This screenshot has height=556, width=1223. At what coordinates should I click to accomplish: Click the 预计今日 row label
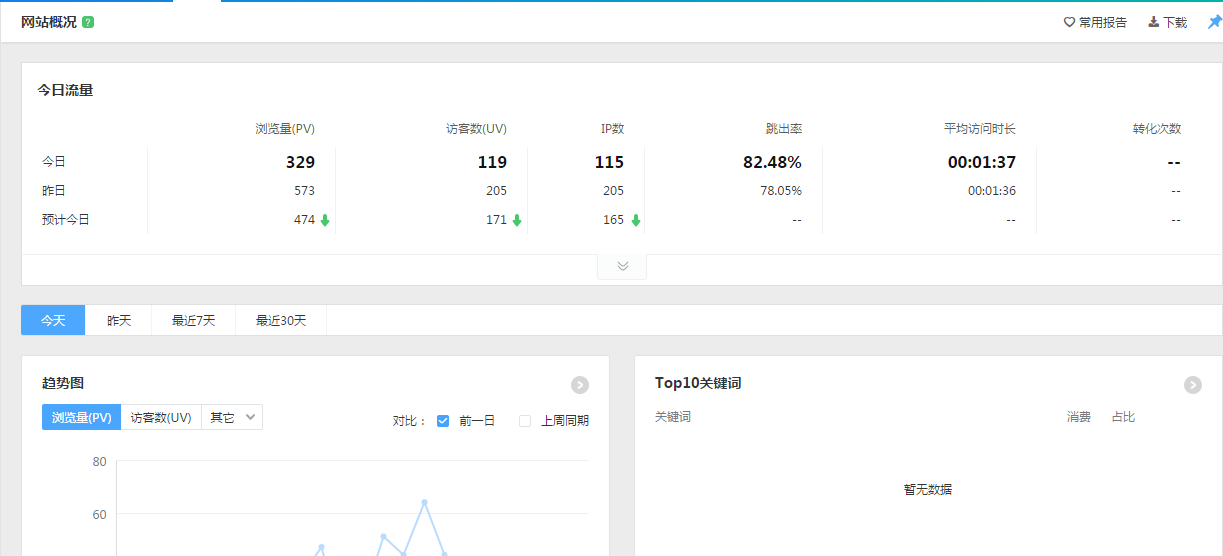pos(66,220)
